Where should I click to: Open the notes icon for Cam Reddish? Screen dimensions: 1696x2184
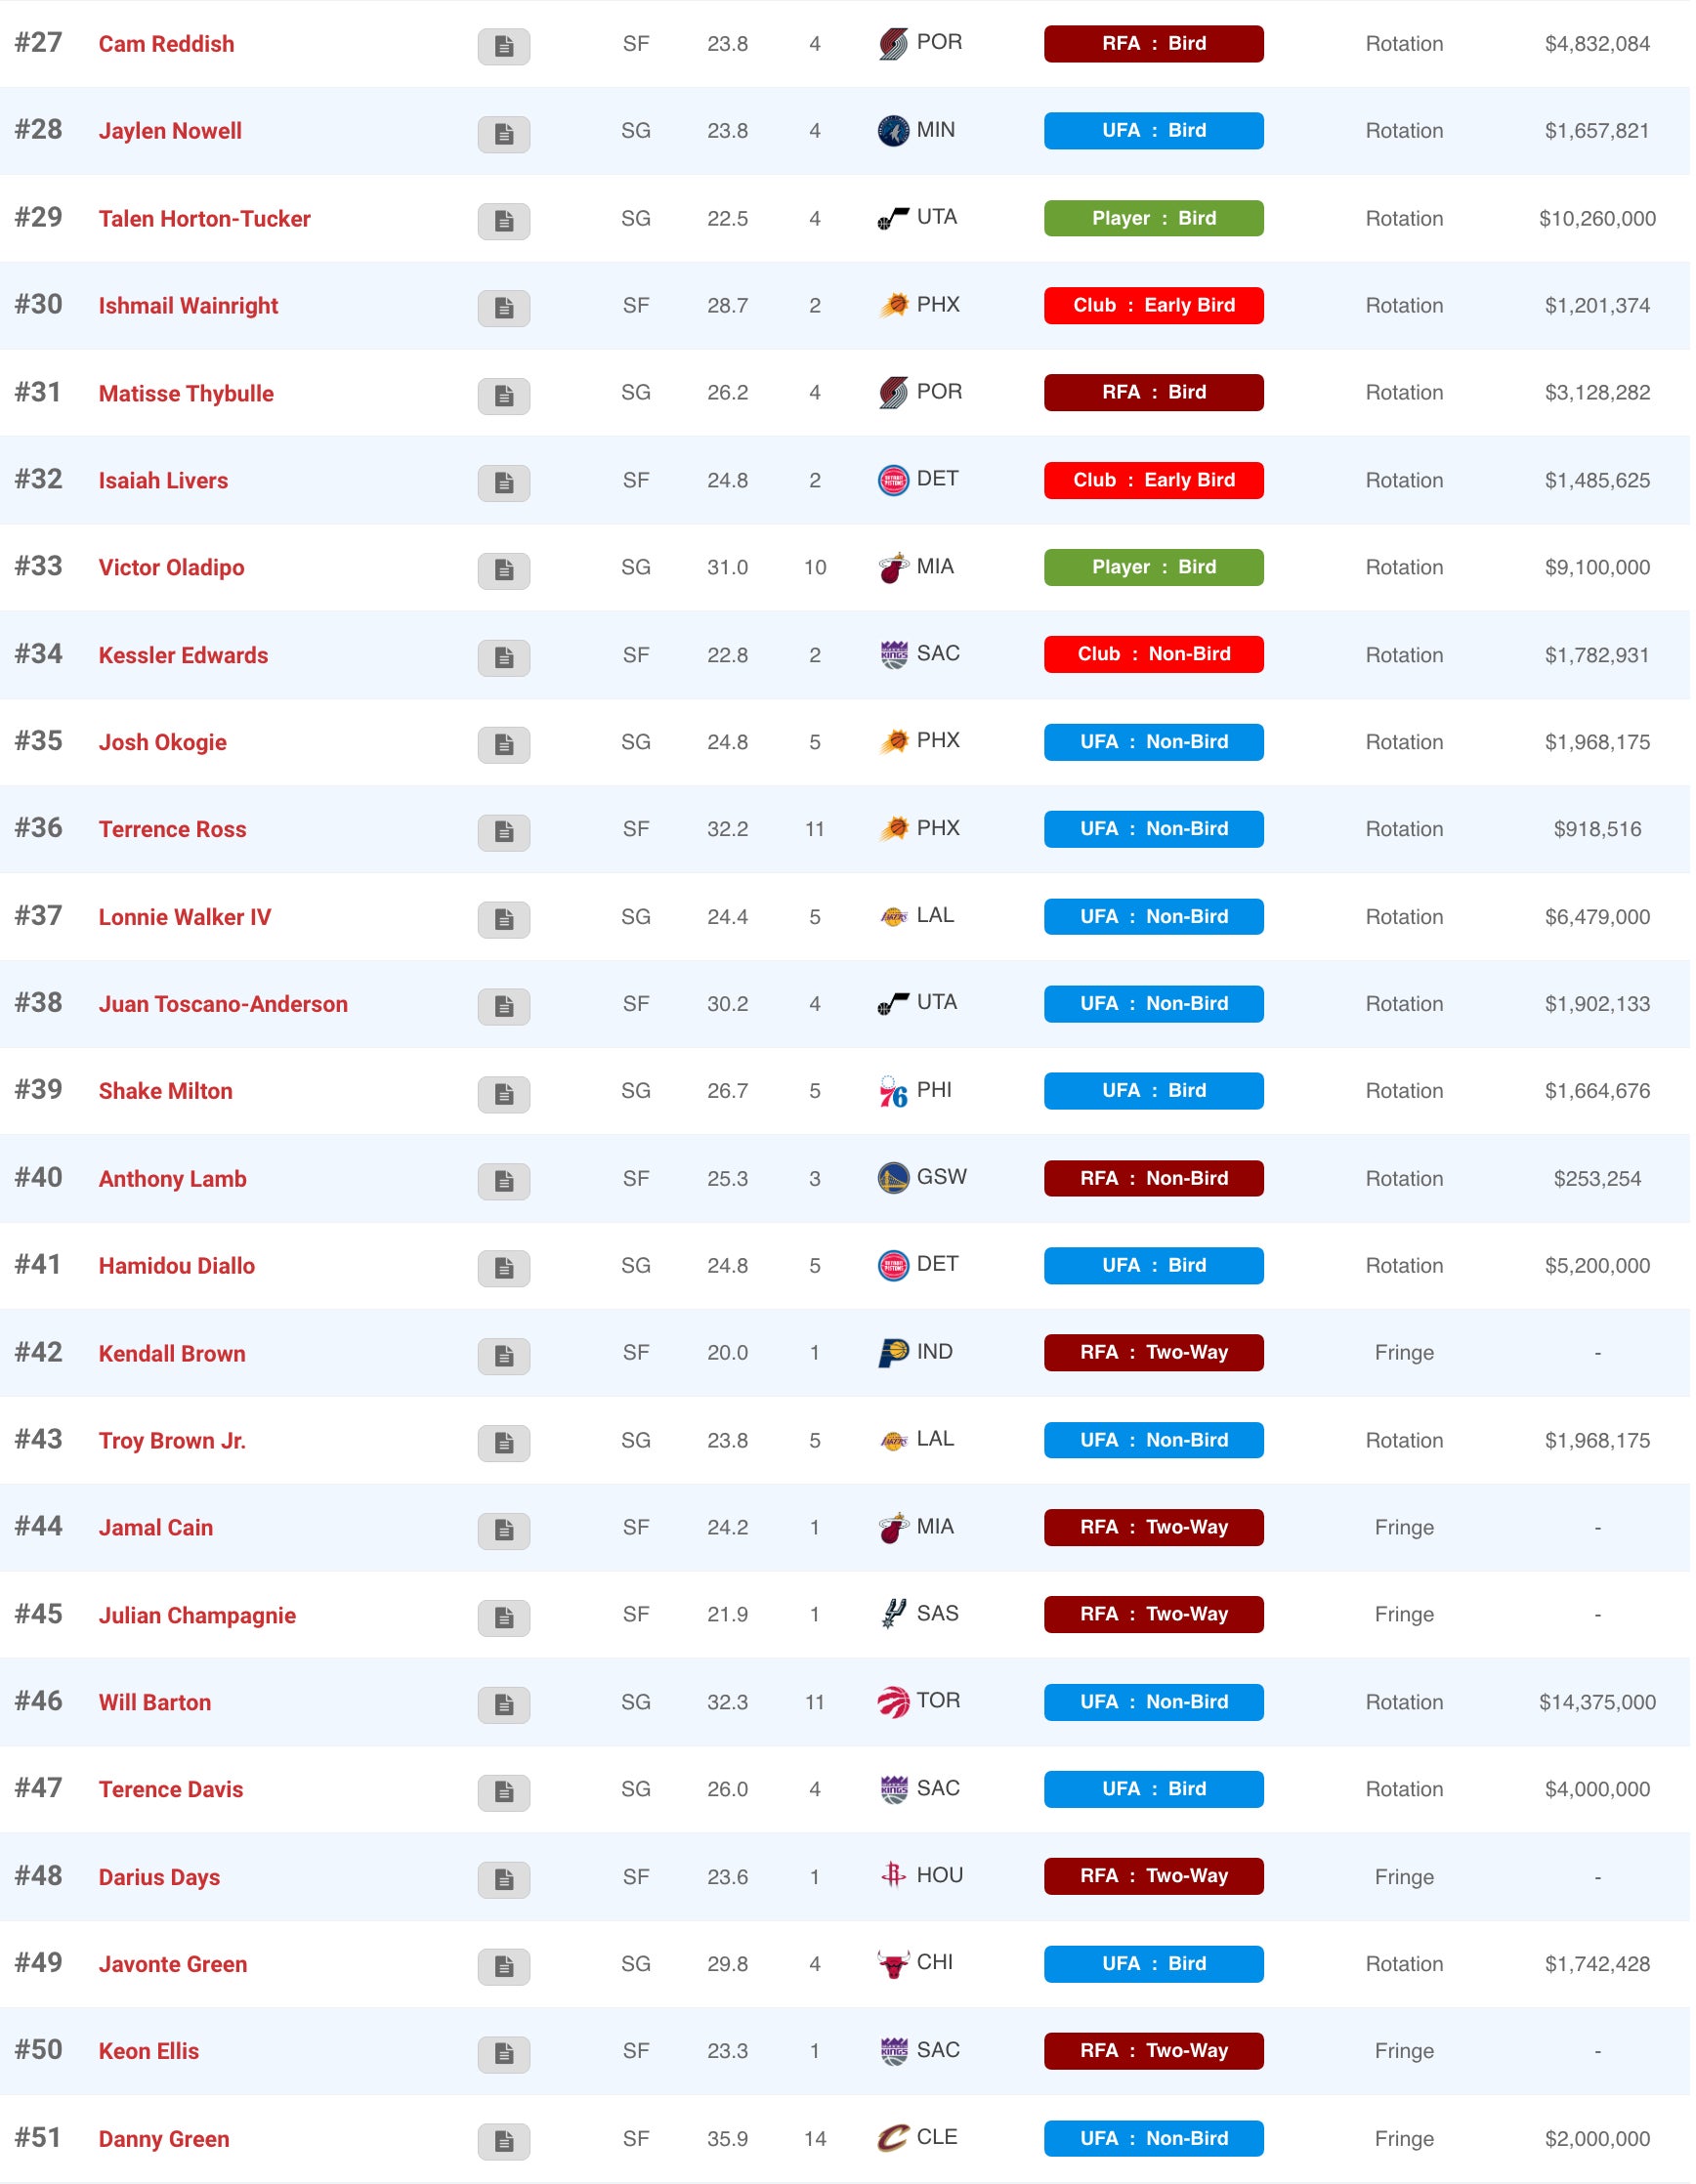[504, 46]
